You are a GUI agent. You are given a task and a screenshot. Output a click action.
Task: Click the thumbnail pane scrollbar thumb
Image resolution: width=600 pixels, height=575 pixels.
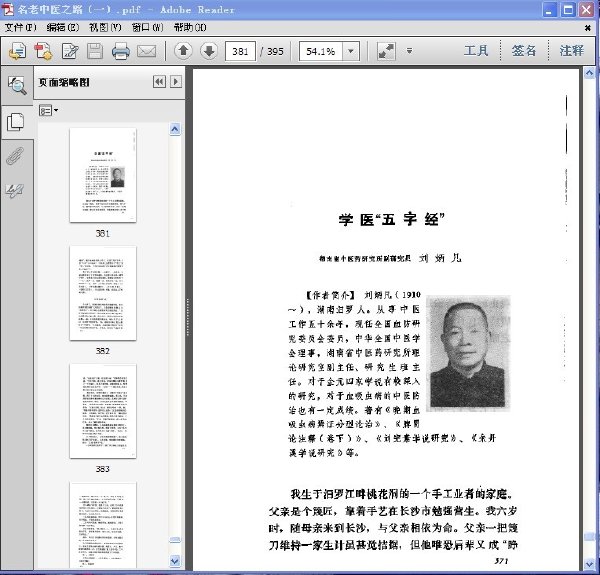tap(175, 540)
